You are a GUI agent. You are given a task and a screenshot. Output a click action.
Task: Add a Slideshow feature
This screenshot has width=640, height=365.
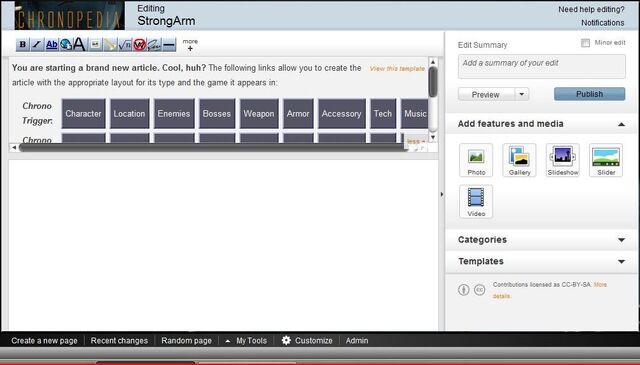tap(563, 160)
